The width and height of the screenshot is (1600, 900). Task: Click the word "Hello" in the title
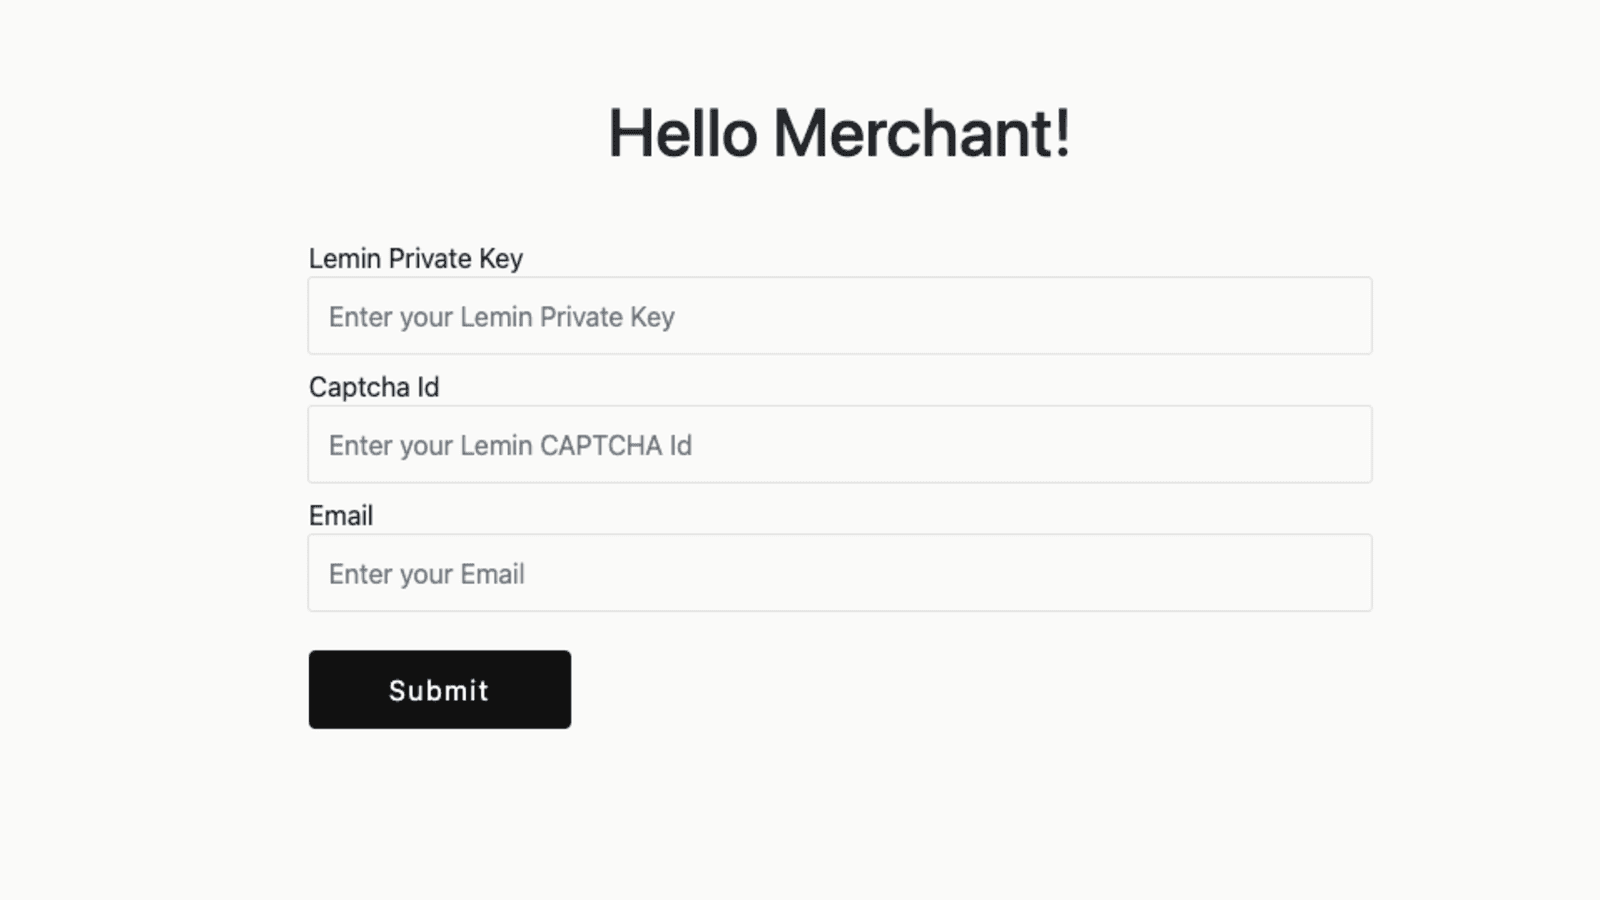pyautogui.click(x=682, y=134)
